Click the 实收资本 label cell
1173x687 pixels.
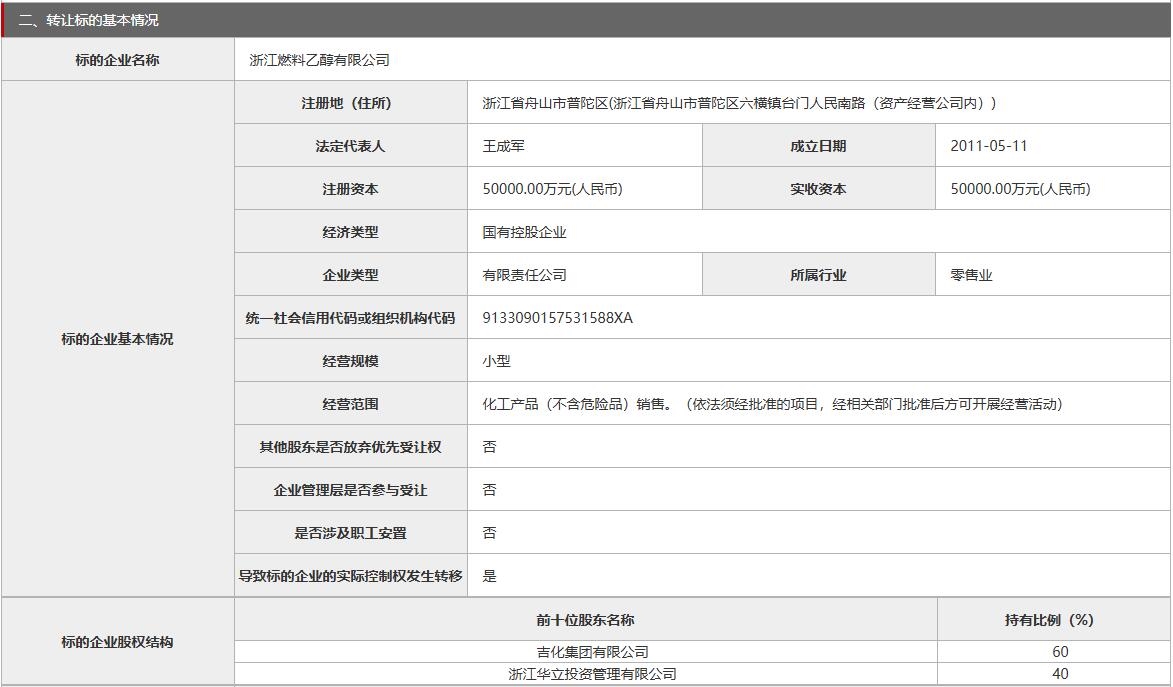click(x=816, y=188)
